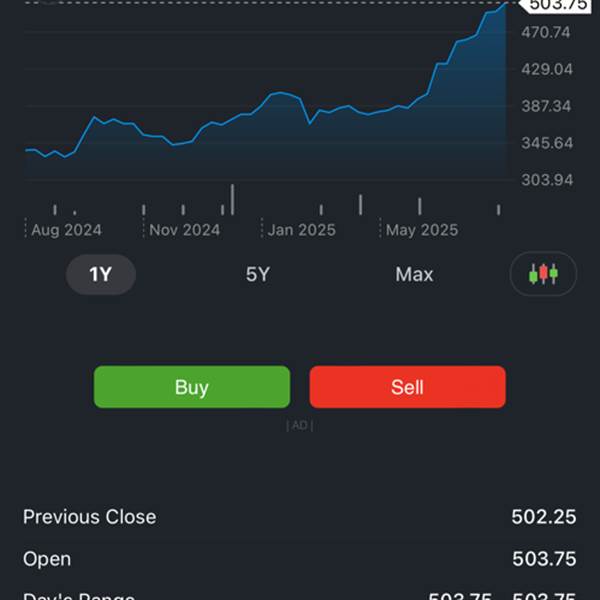Image resolution: width=600 pixels, height=600 pixels.
Task: Select the Max time range
Action: tap(414, 274)
